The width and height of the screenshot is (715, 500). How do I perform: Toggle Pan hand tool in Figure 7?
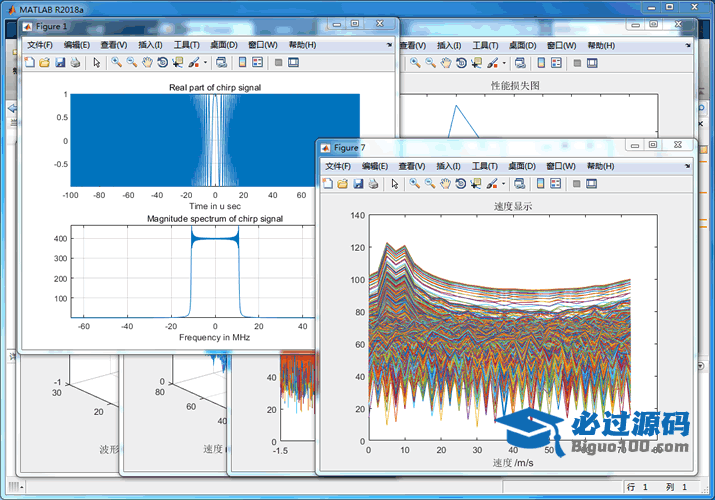coord(445,184)
